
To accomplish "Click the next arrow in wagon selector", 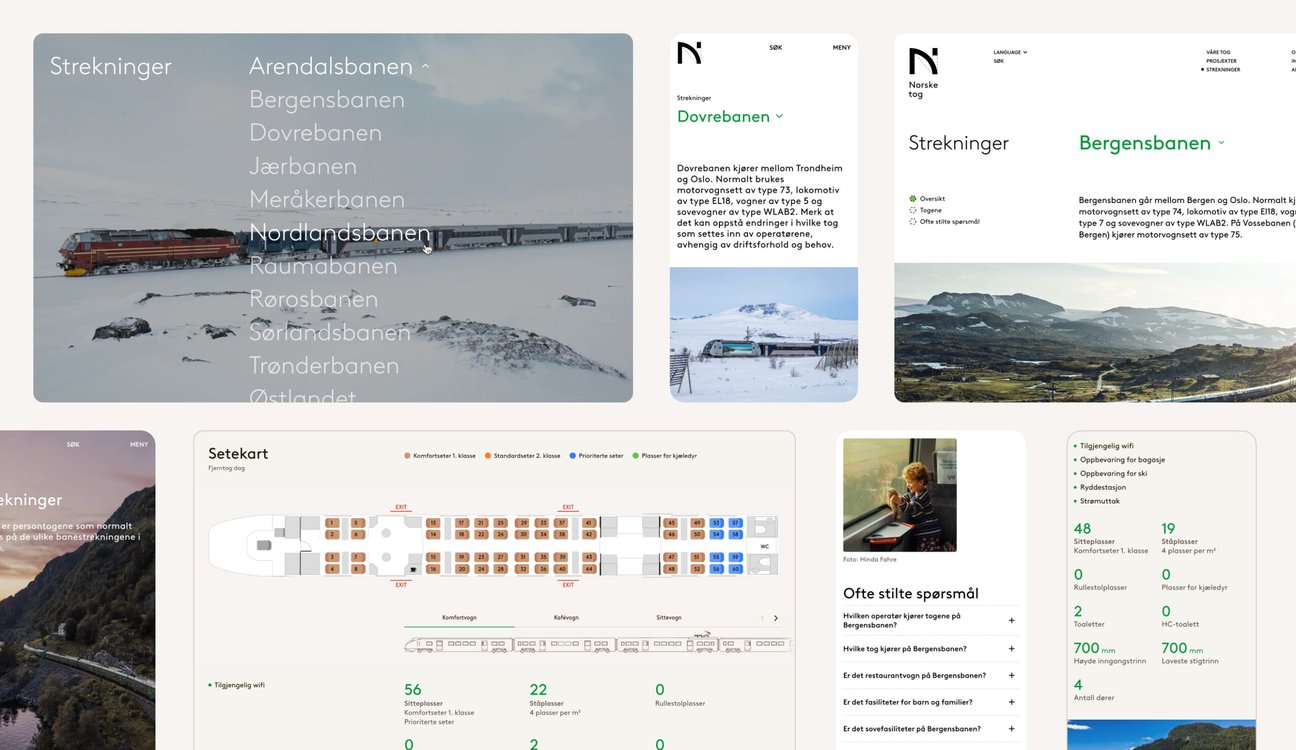I will coord(776,618).
